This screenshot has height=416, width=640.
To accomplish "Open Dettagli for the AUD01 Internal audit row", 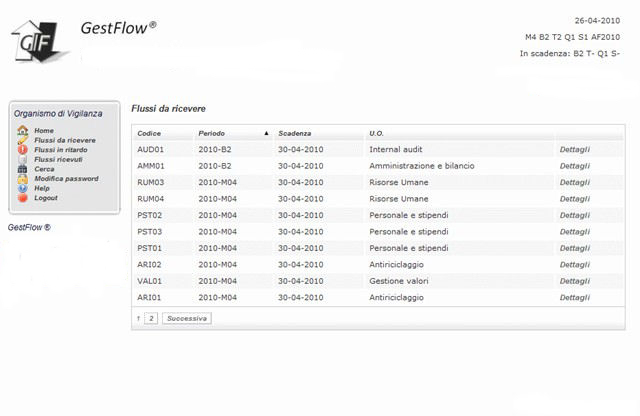I will (575, 150).
